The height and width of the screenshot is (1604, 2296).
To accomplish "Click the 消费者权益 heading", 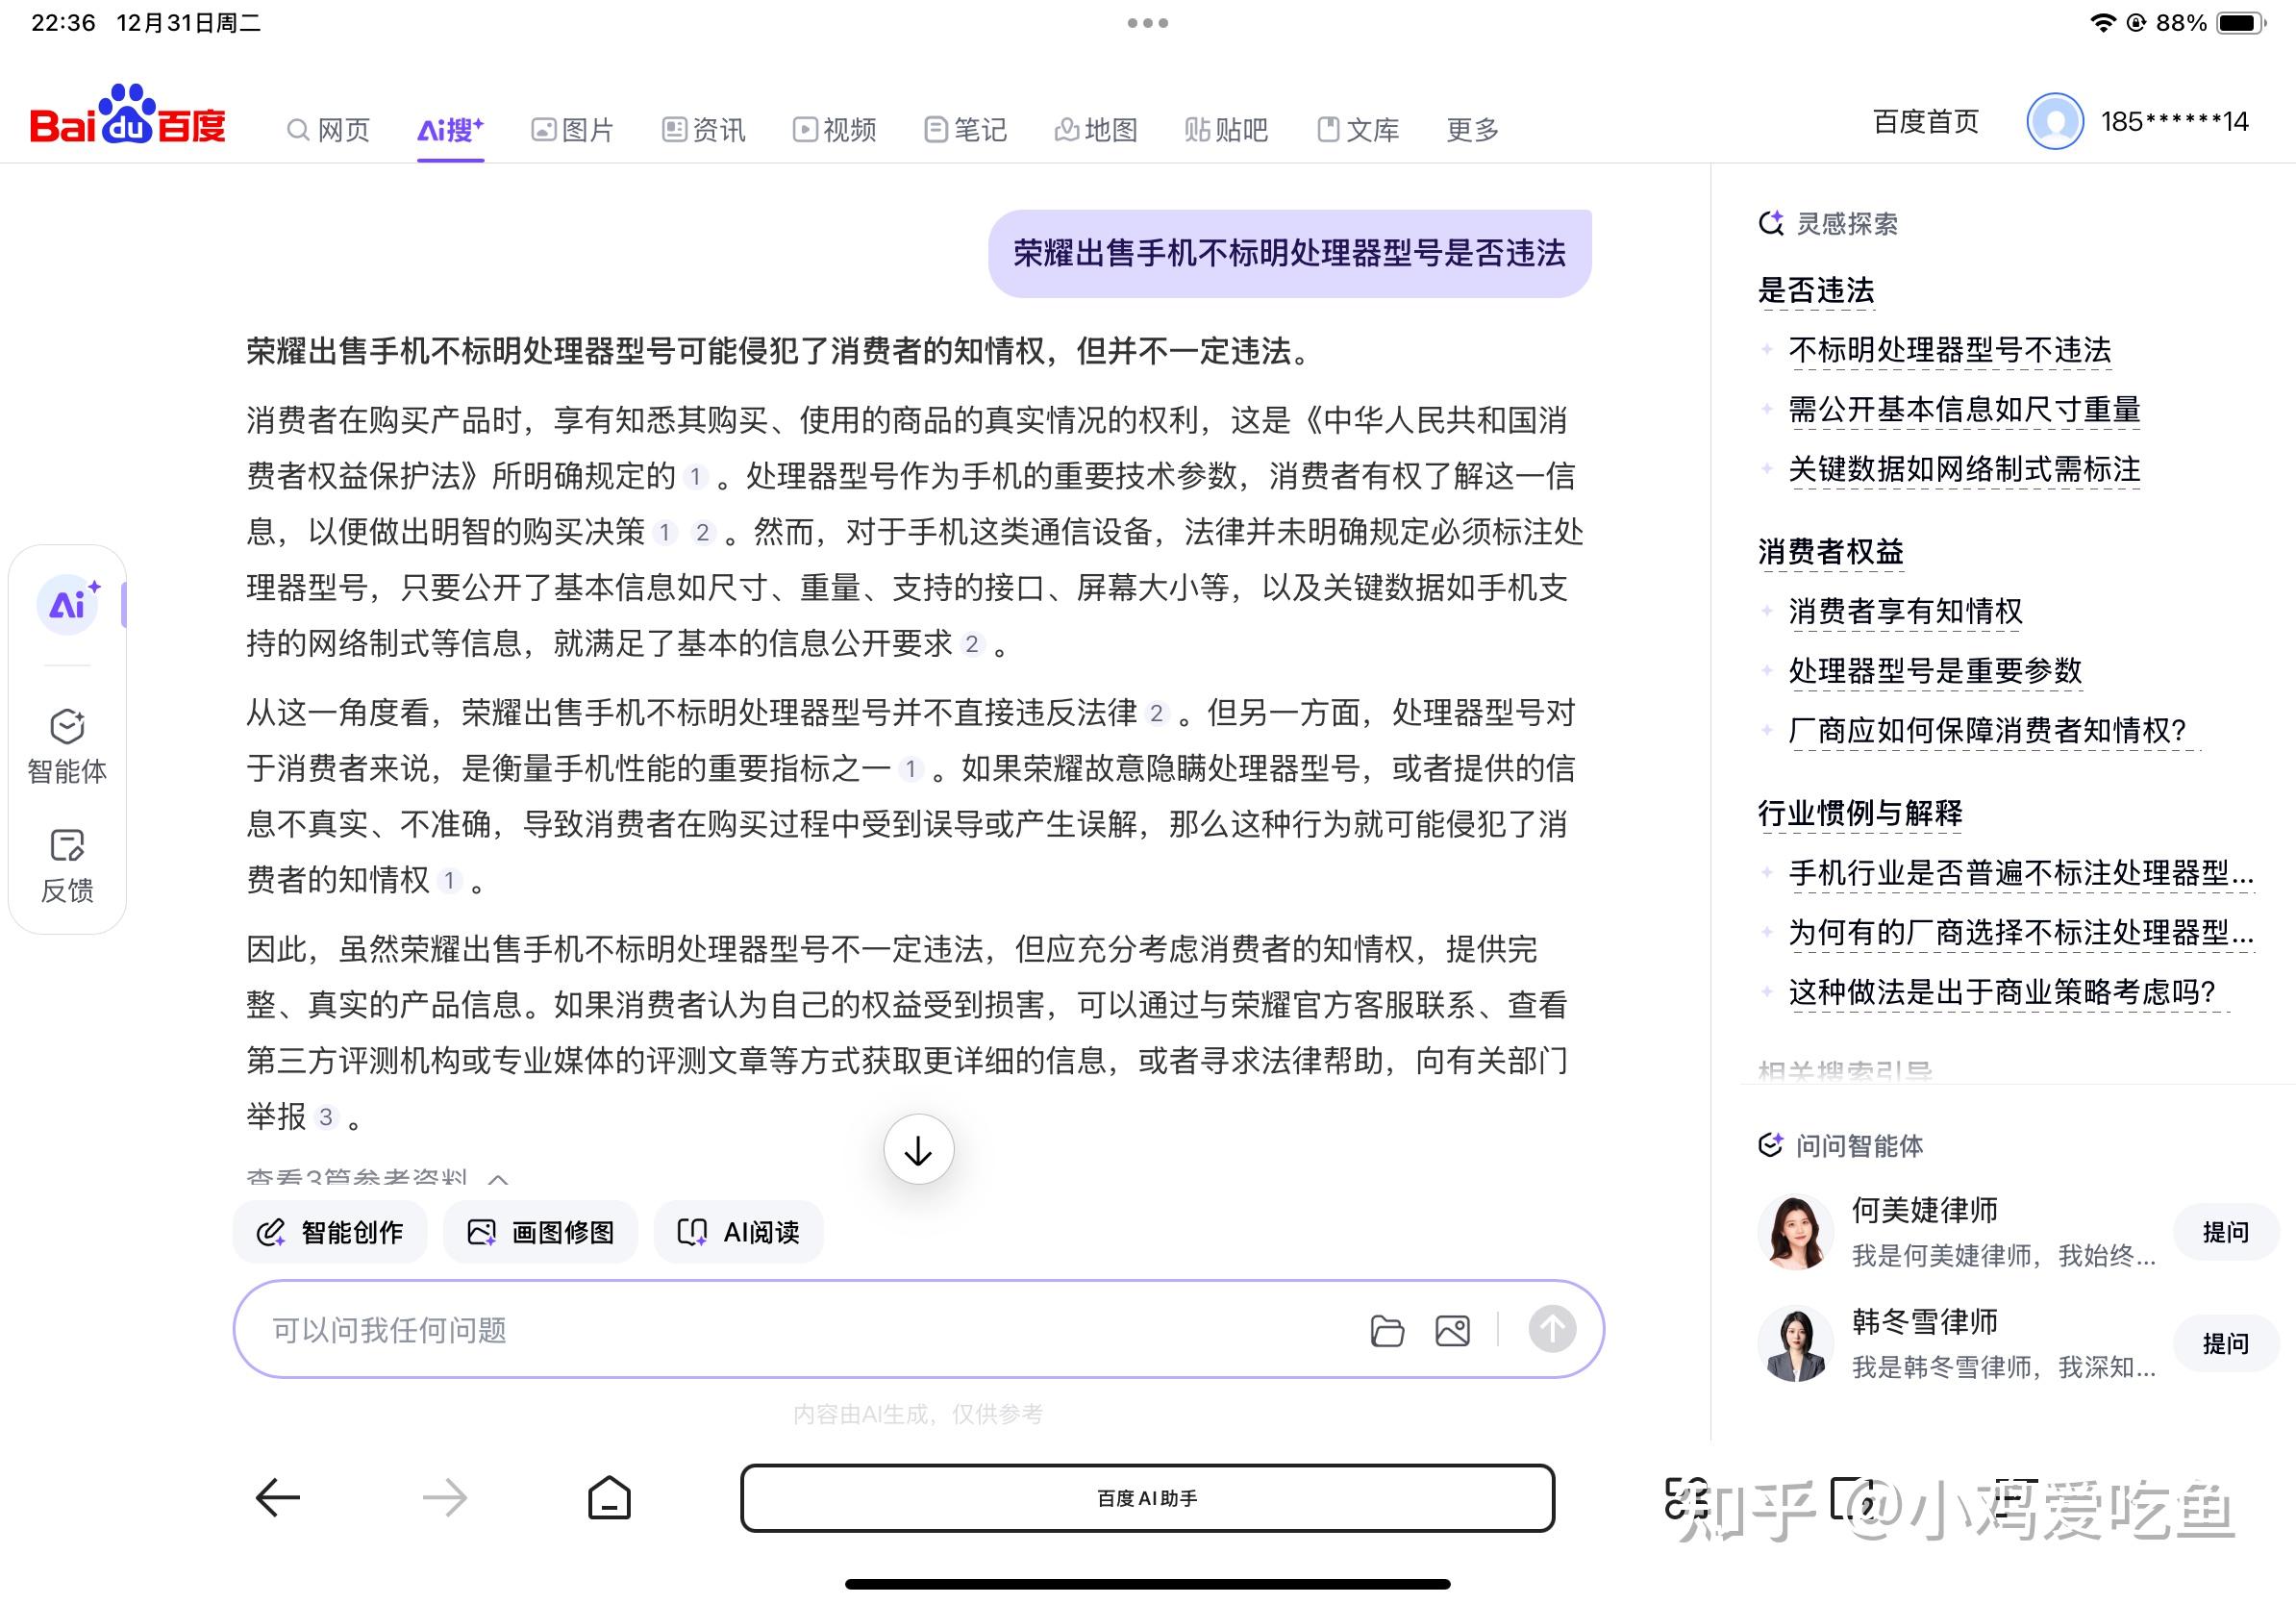I will pos(1831,552).
